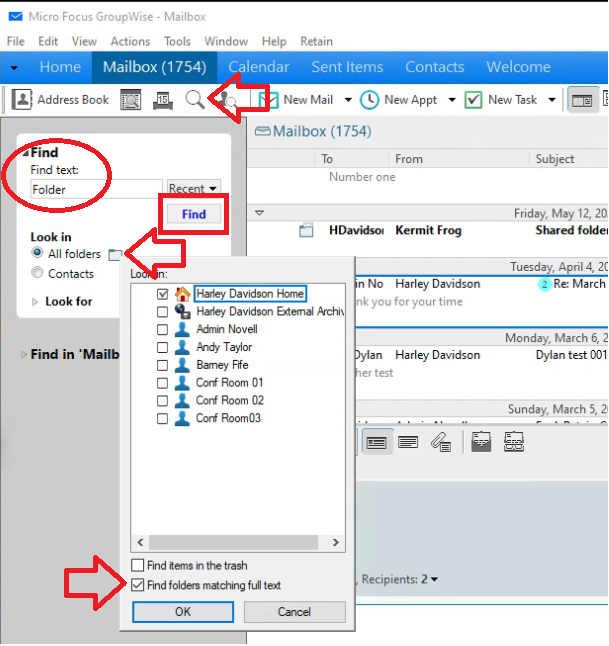Click the Andy Taylor user icon
The height and width of the screenshot is (646, 609).
(x=182, y=347)
